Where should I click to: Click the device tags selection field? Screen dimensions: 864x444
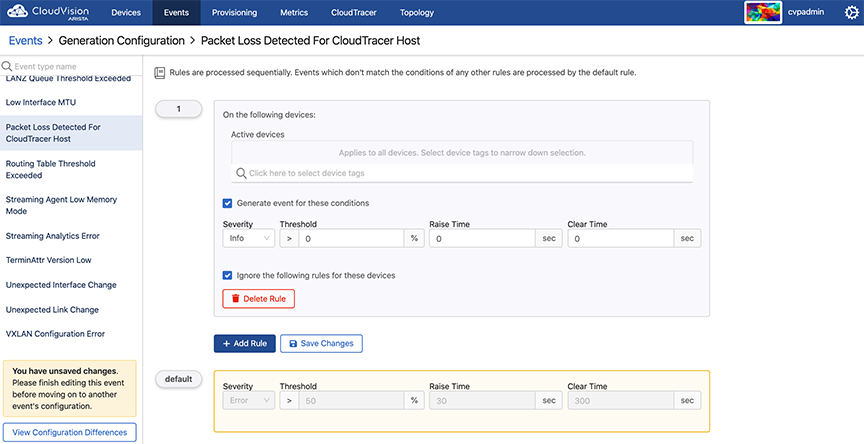[x=462, y=173]
